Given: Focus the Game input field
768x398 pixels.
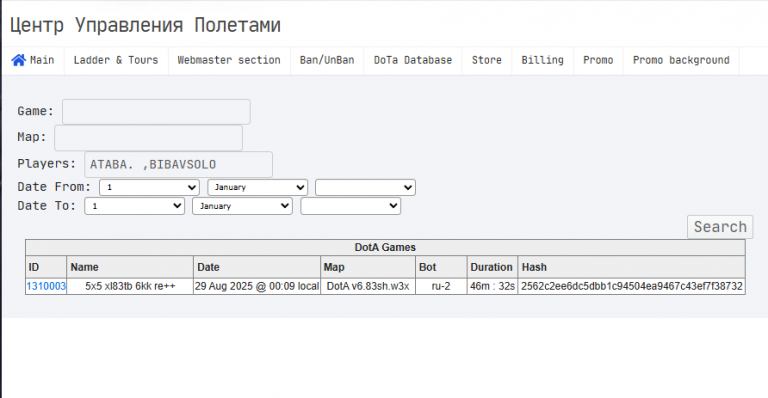Looking at the screenshot, I should pyautogui.click(x=156, y=112).
